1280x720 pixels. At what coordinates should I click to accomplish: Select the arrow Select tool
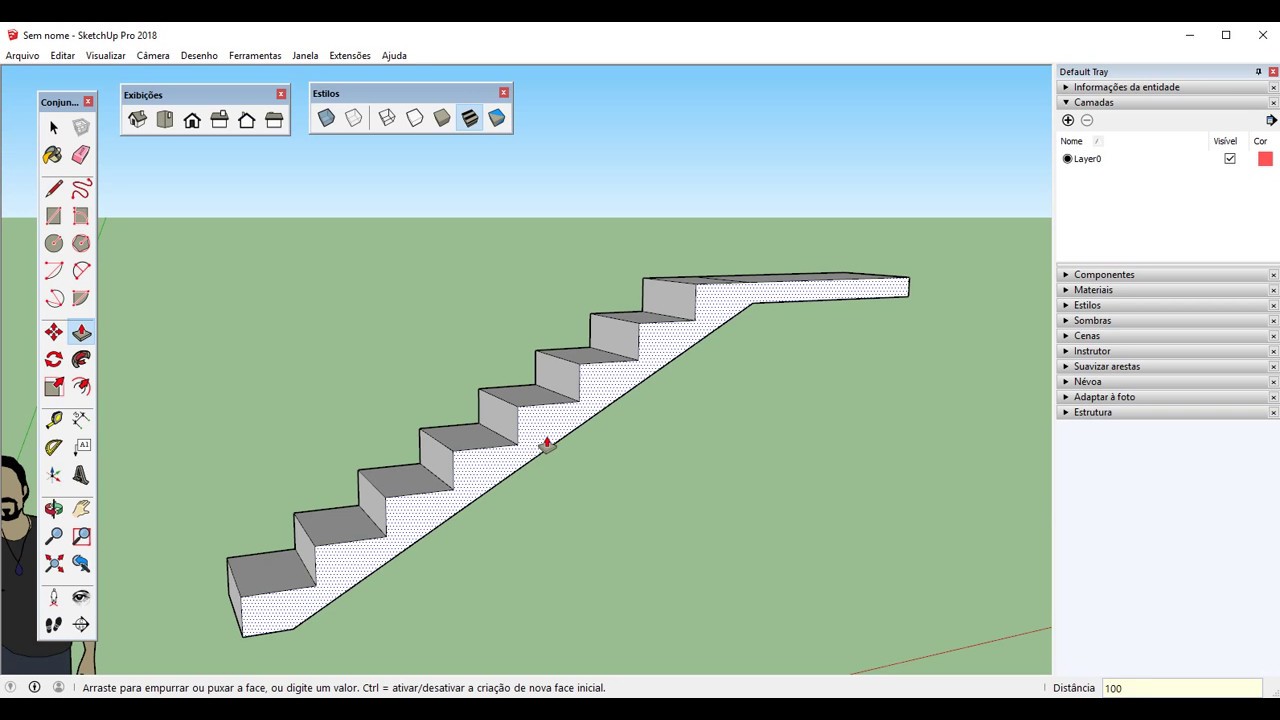pyautogui.click(x=54, y=127)
